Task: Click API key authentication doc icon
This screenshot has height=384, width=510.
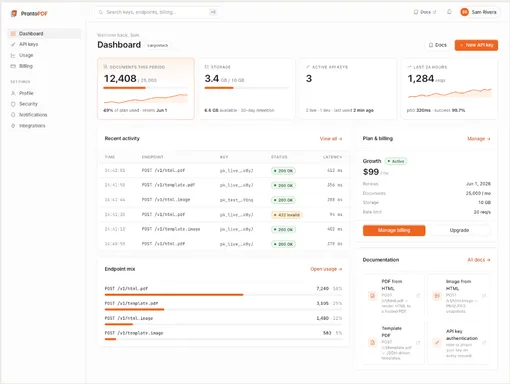Action: click(437, 342)
